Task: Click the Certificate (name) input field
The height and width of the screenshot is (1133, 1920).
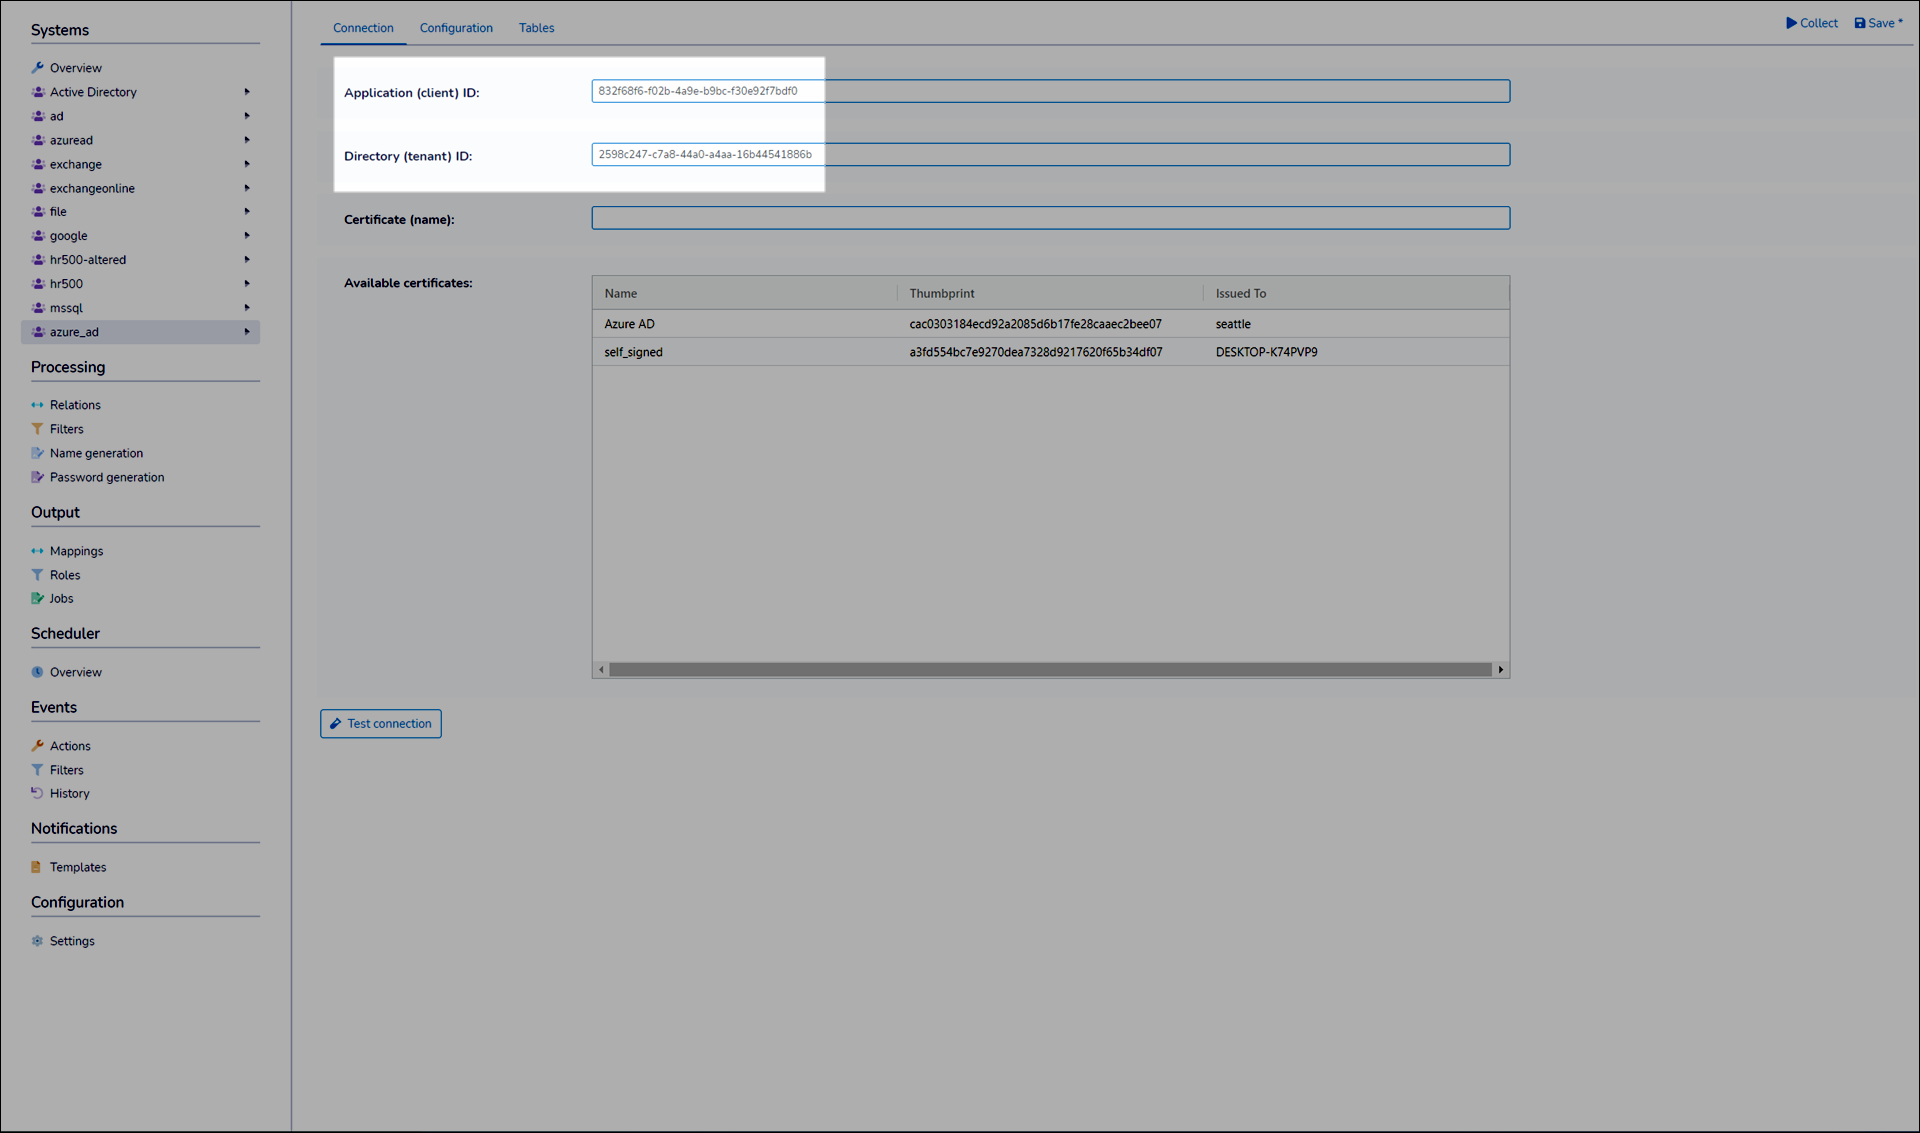Action: point(1050,218)
